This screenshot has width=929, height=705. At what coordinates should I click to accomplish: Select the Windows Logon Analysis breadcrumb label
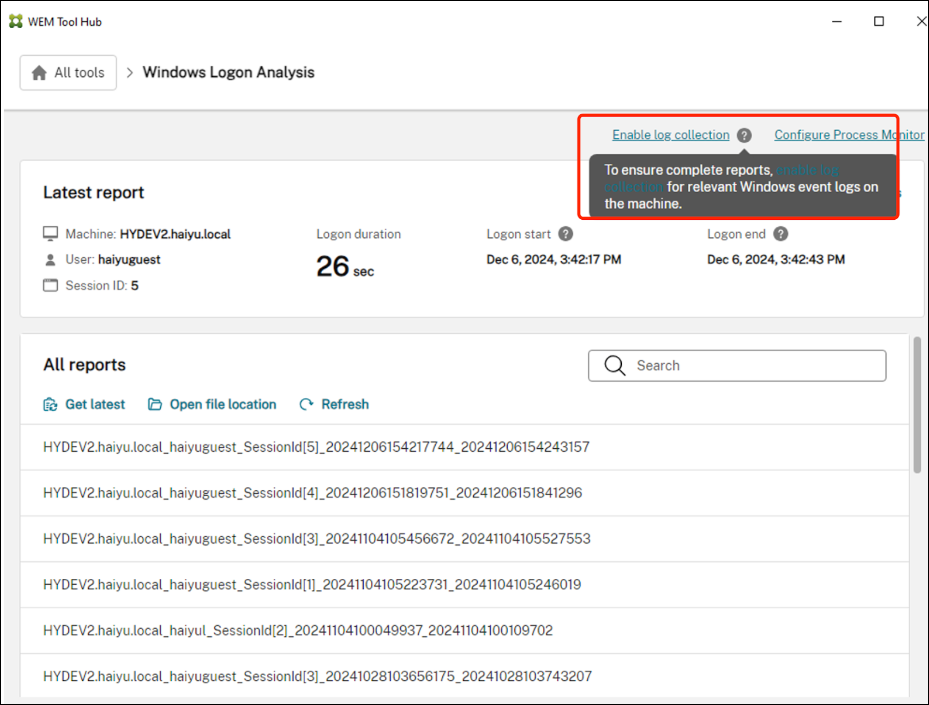(228, 72)
